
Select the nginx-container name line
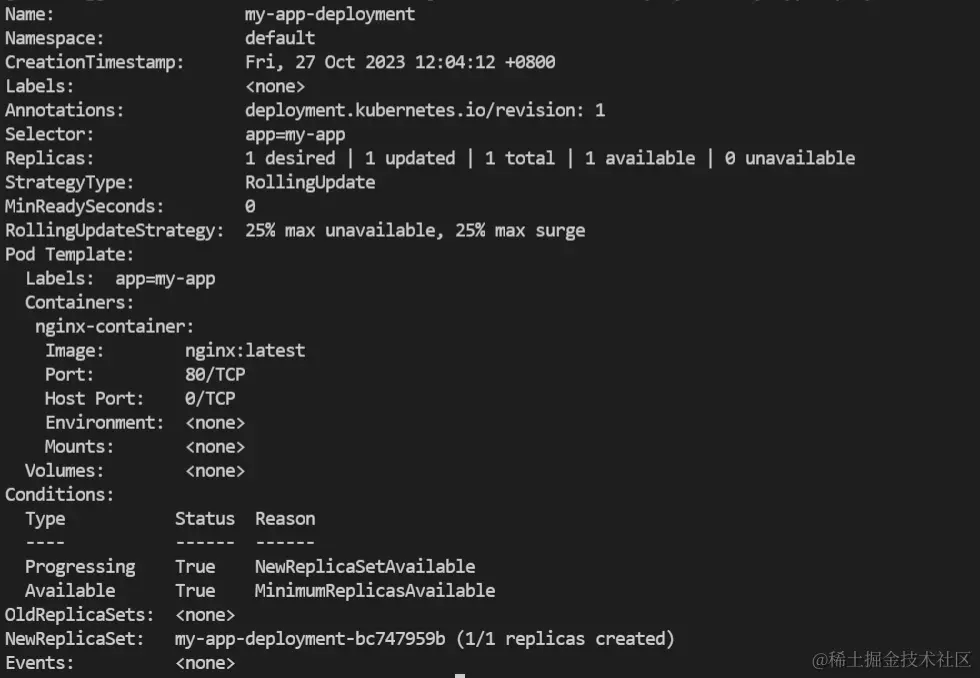[114, 327]
